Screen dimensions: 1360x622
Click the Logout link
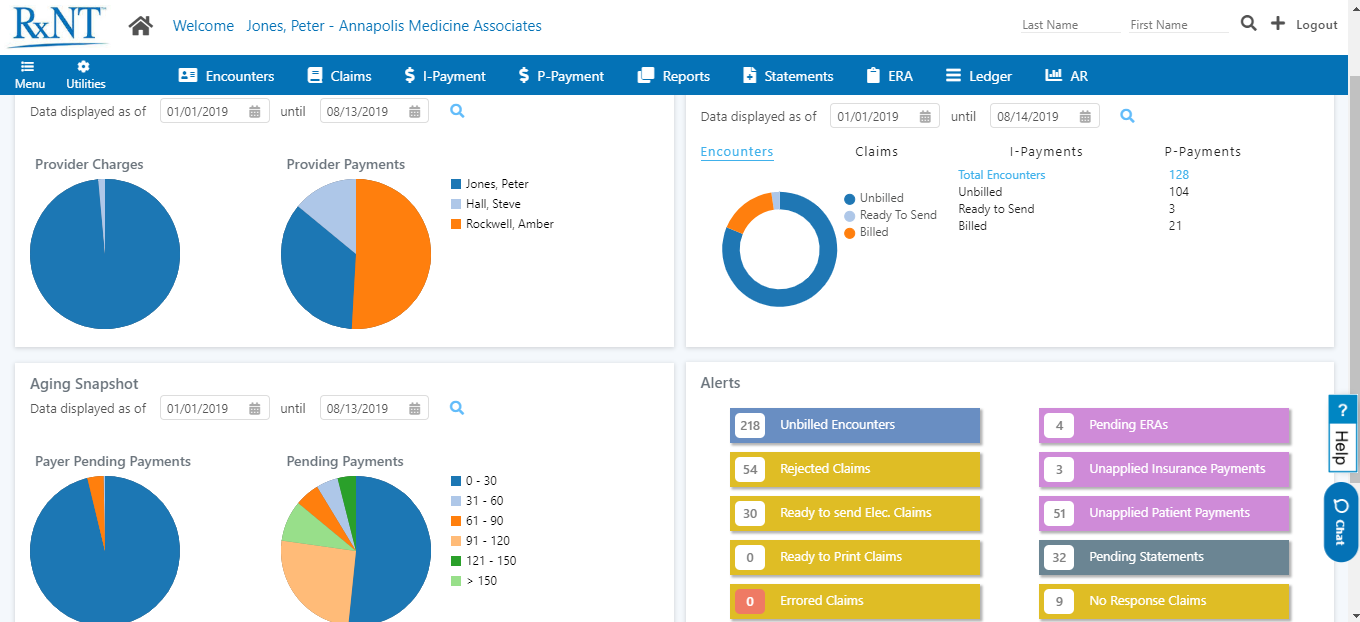1316,25
